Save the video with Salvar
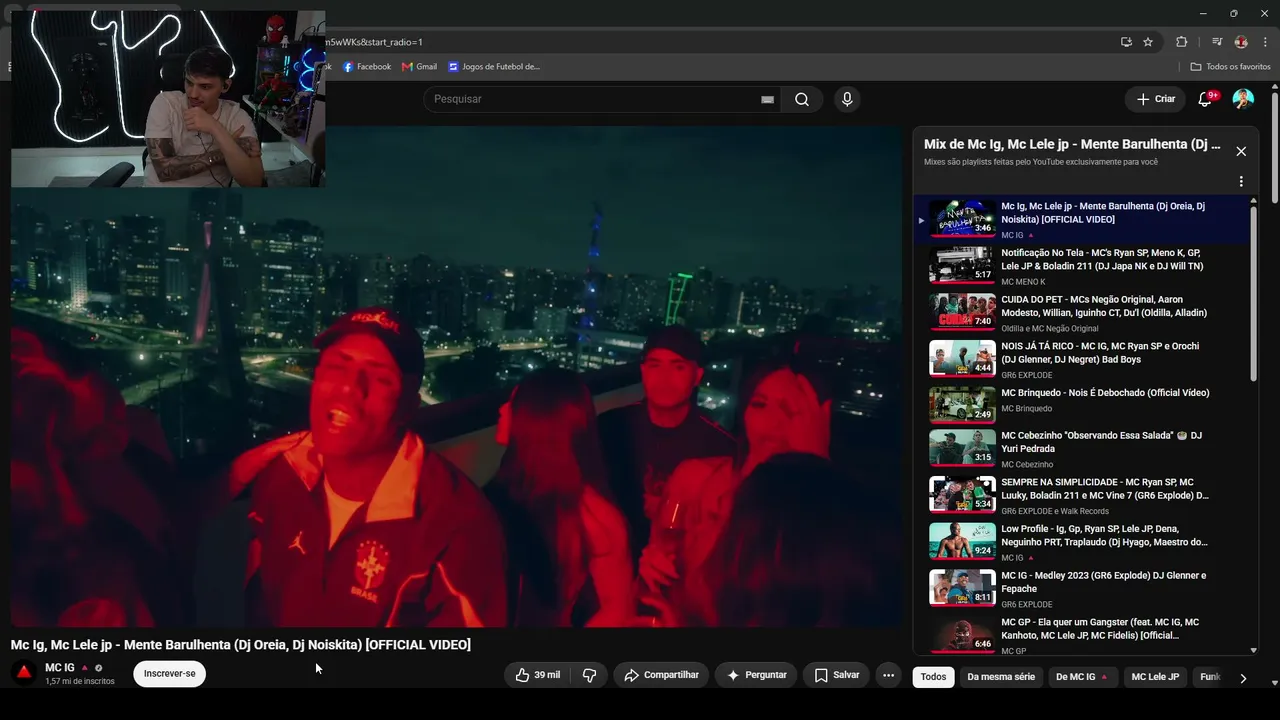 [837, 675]
